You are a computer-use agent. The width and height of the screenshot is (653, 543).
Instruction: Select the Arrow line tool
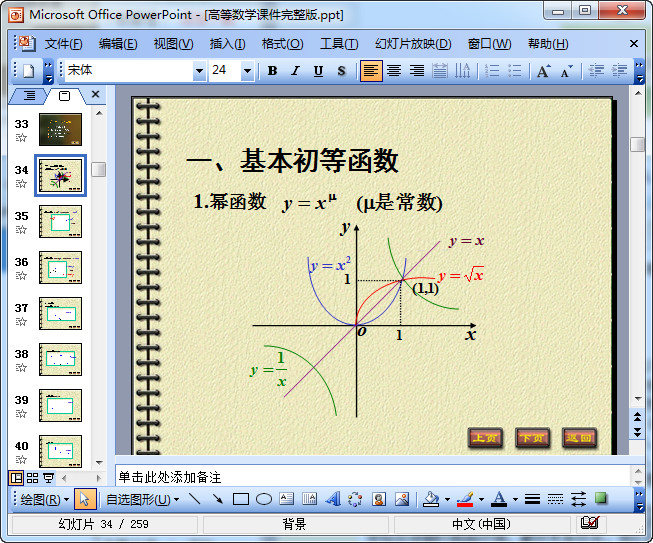[x=217, y=499]
